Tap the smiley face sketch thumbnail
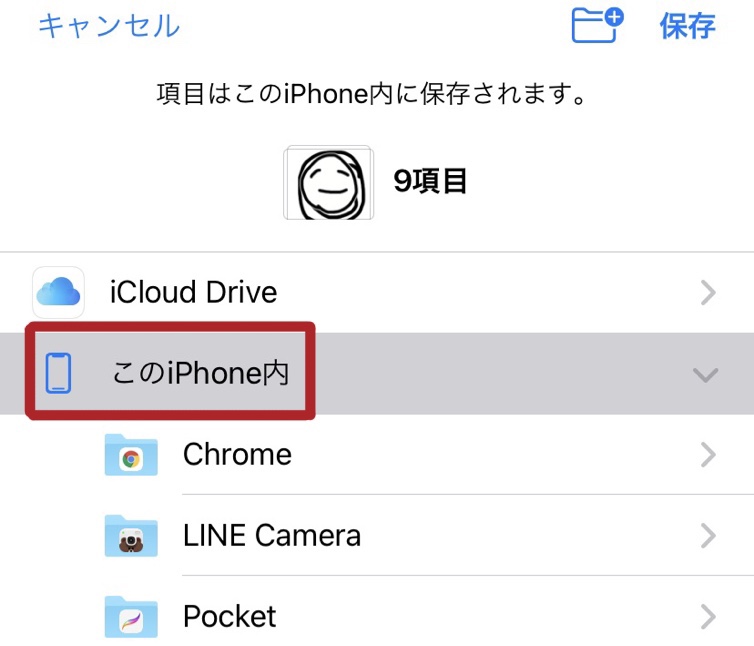 [x=329, y=183]
